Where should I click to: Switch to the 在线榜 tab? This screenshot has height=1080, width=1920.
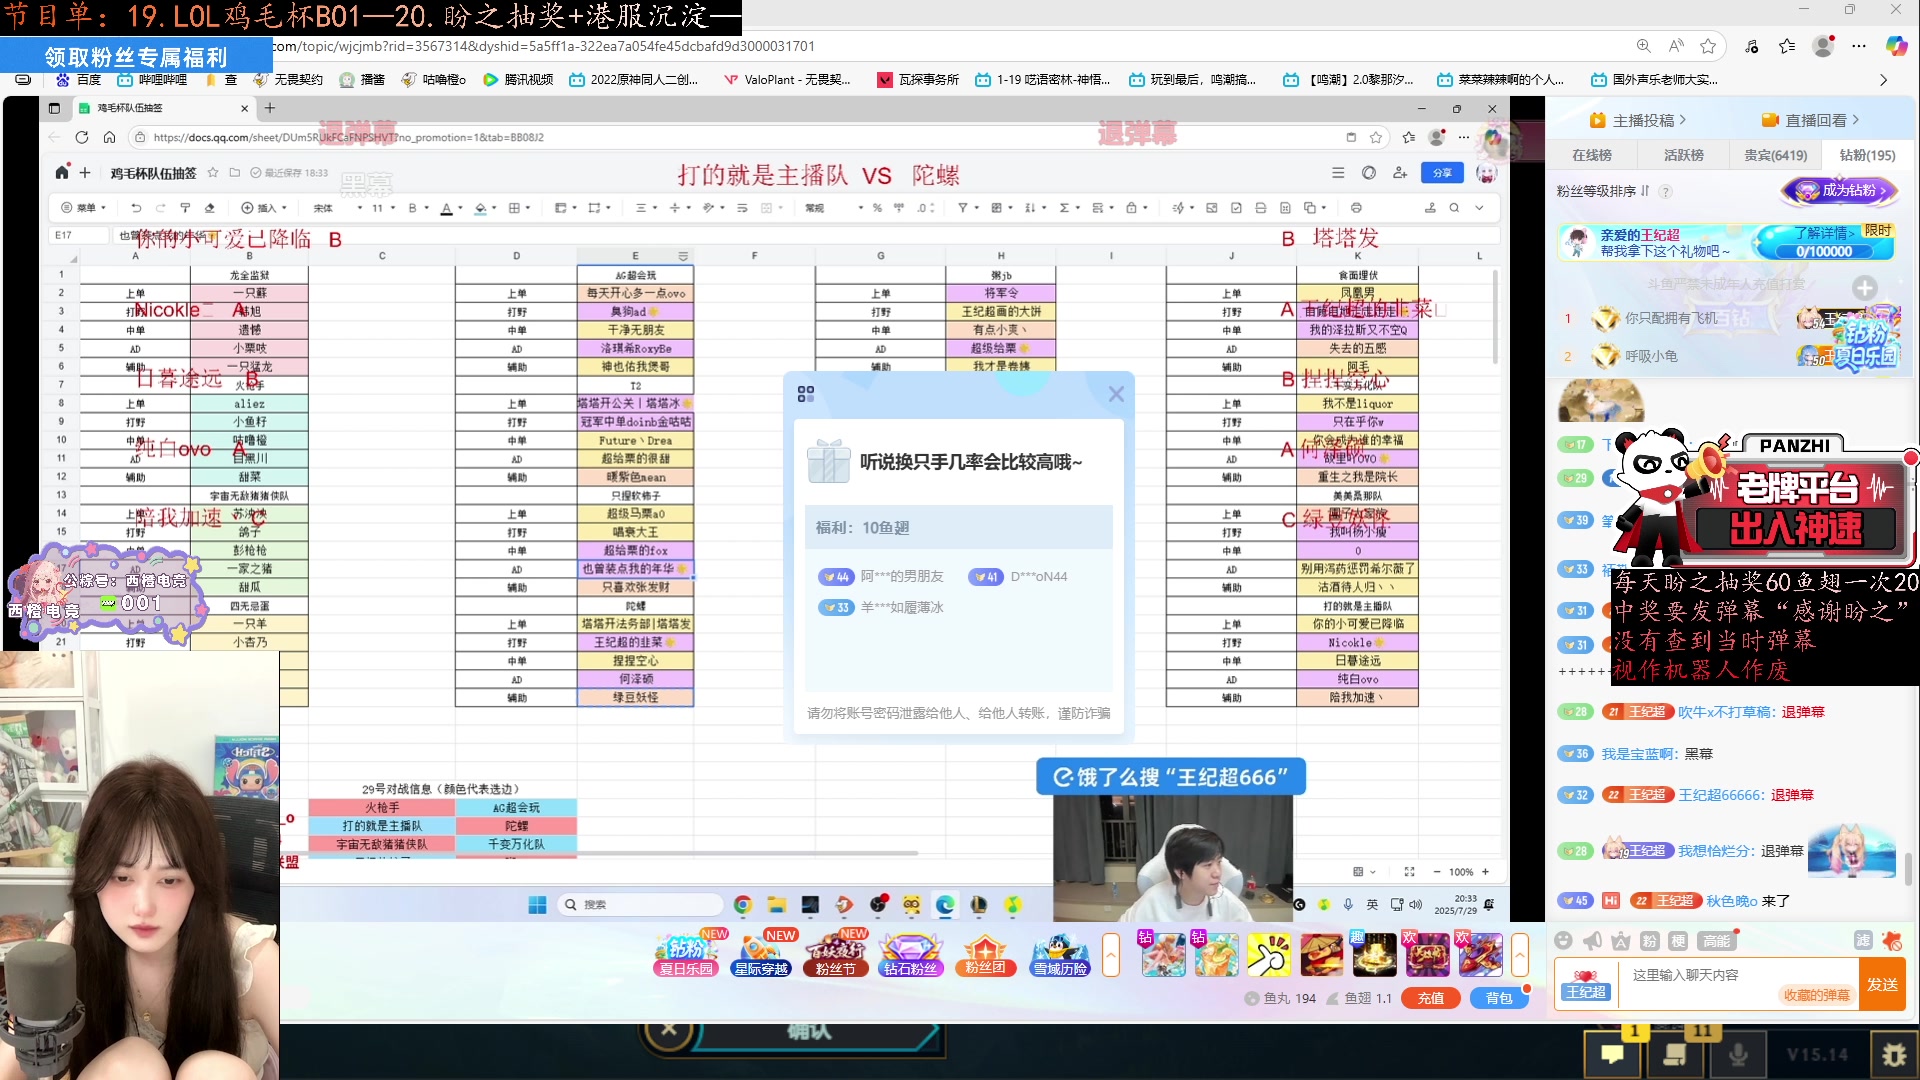[x=1591, y=155]
